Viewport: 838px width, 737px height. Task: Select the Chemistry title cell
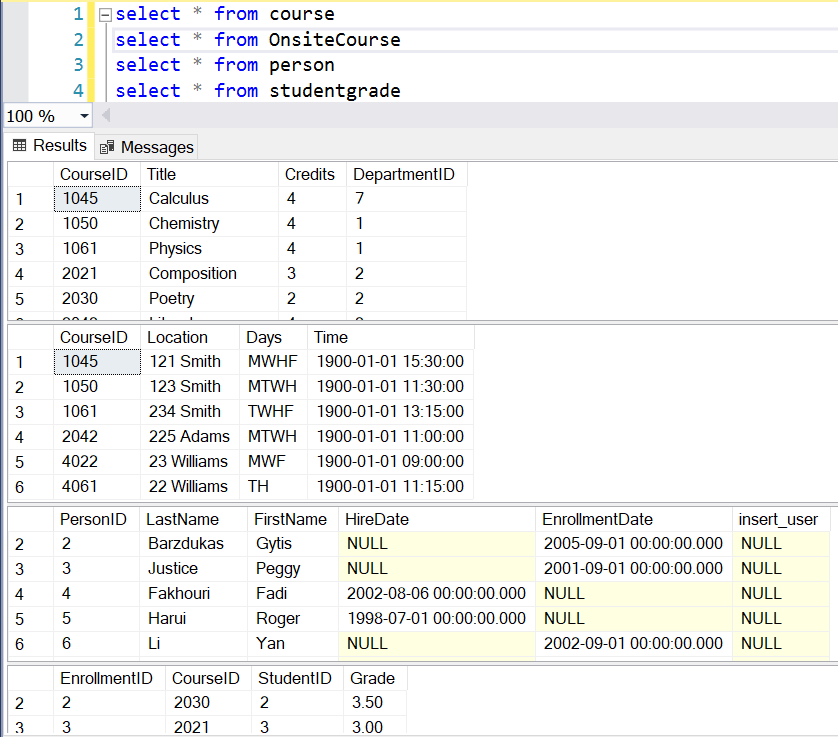pos(210,223)
